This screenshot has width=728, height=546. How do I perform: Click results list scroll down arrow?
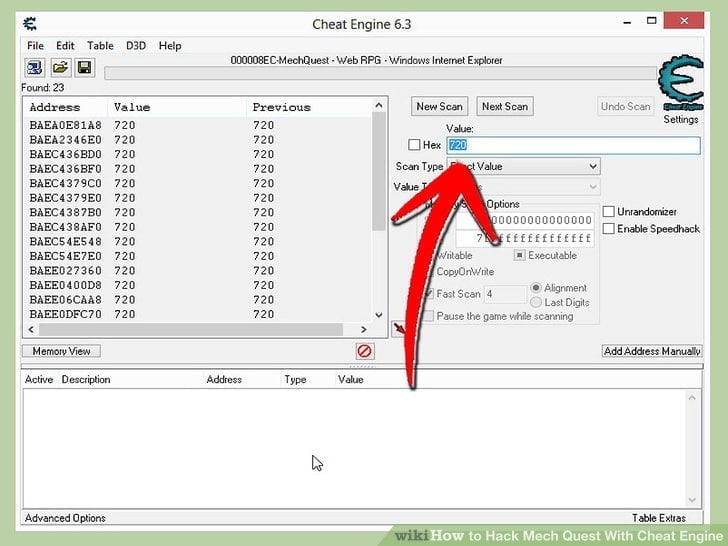tap(379, 315)
